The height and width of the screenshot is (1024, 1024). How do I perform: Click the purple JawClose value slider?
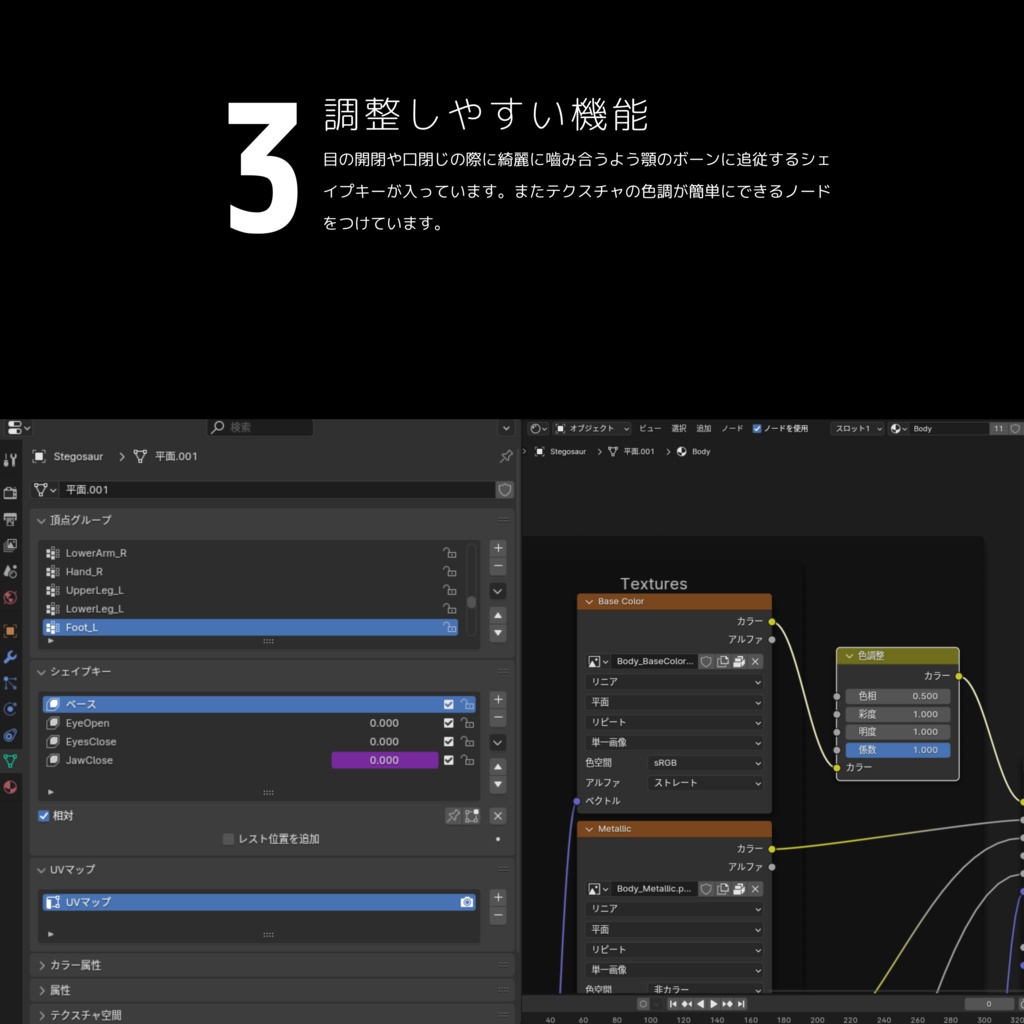385,760
